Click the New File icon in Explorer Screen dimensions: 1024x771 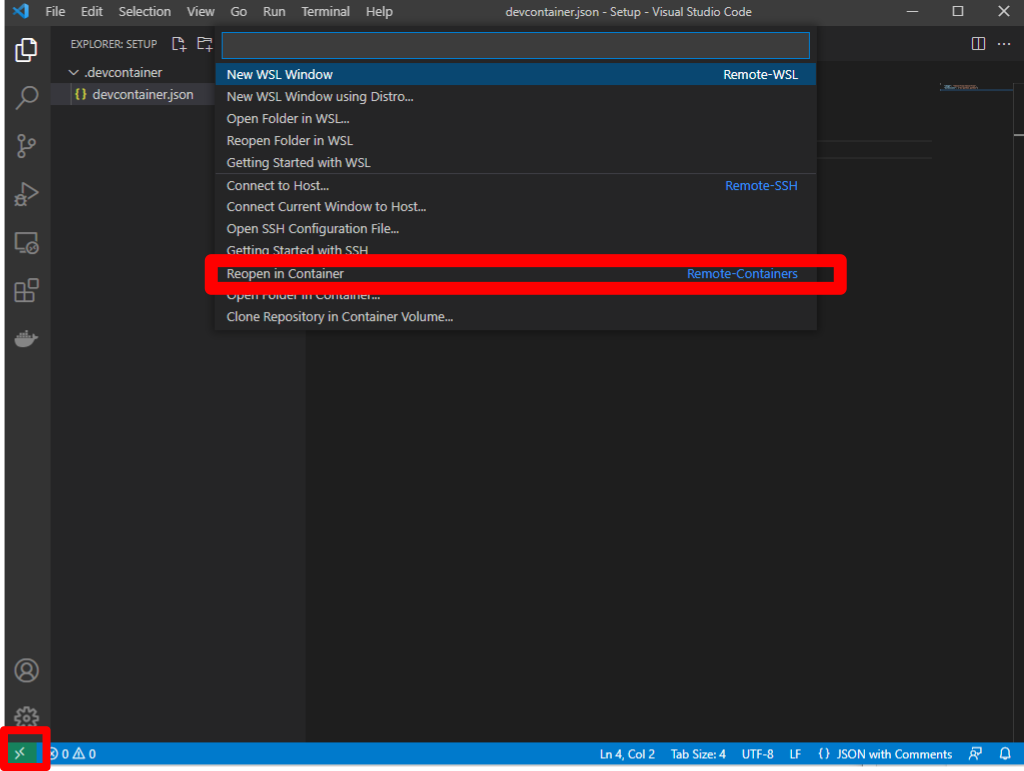click(x=179, y=44)
